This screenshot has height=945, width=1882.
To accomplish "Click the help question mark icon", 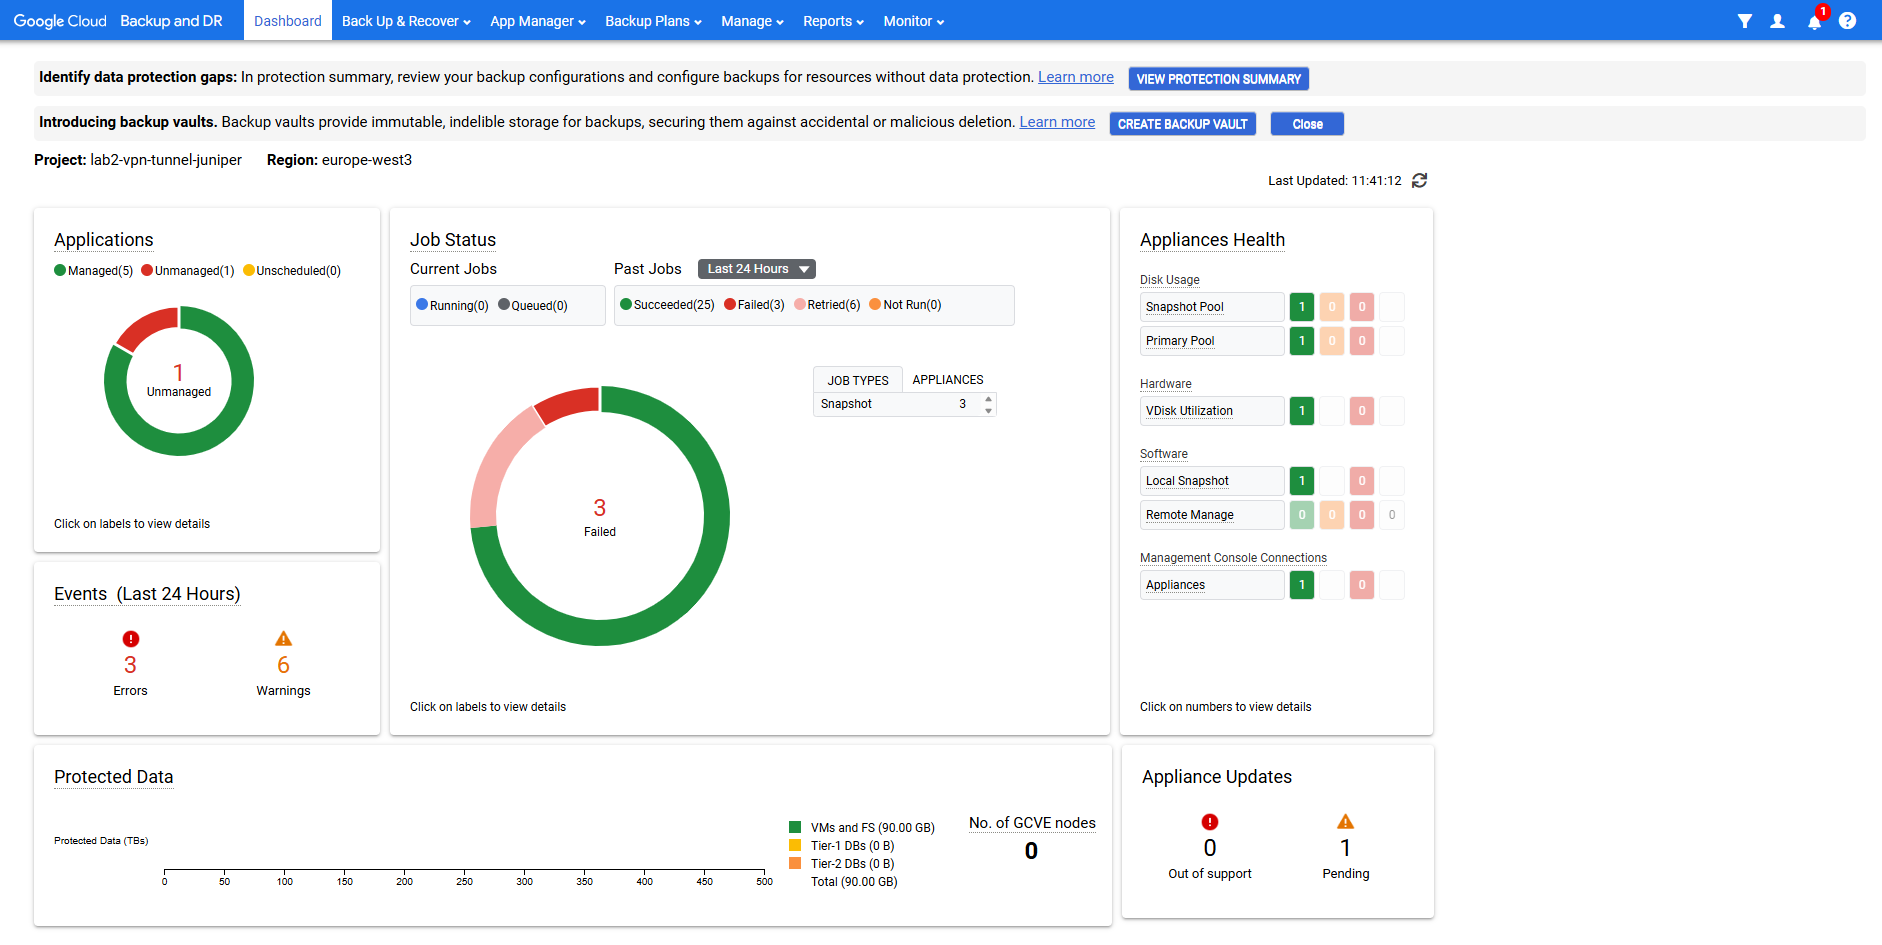I will click(1847, 21).
